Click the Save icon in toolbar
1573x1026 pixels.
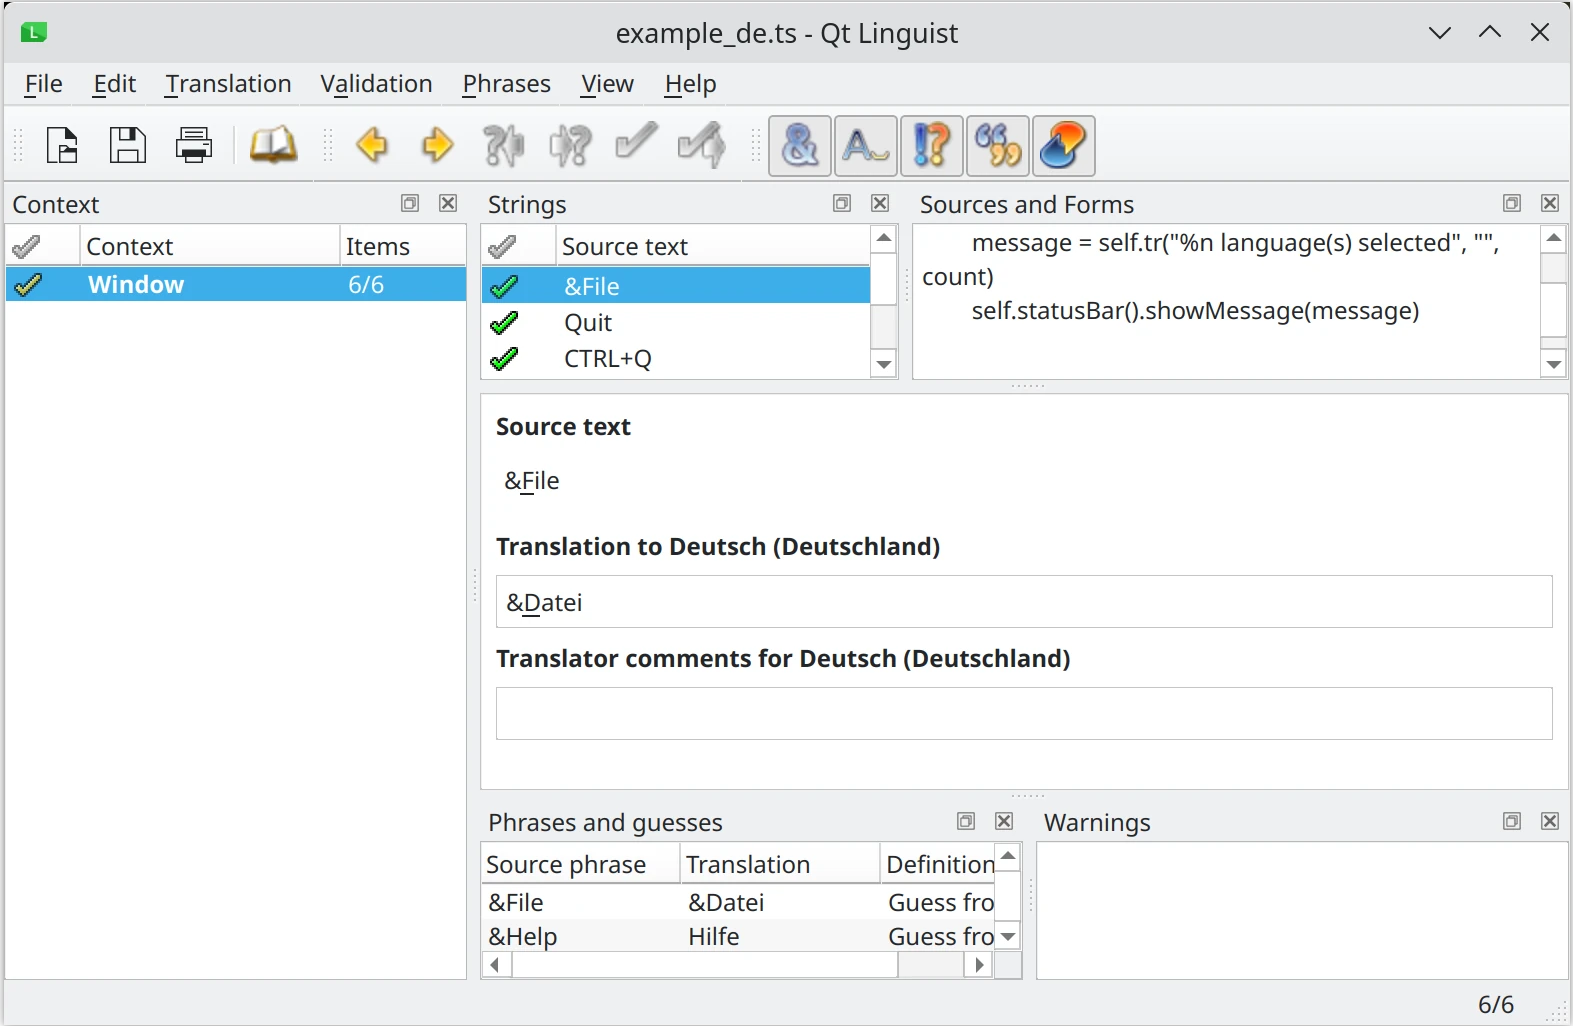127,146
